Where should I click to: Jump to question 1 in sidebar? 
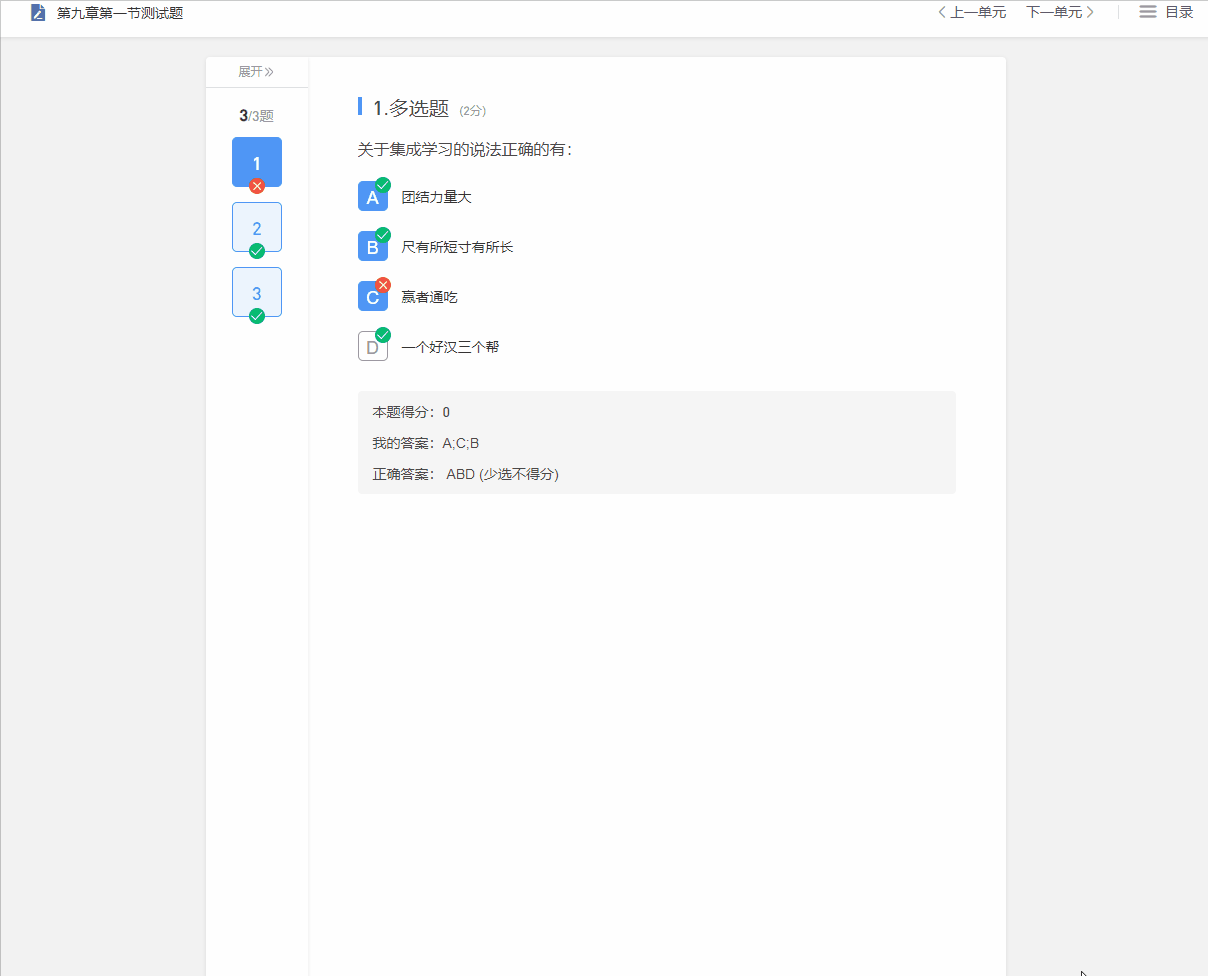pyautogui.click(x=257, y=162)
